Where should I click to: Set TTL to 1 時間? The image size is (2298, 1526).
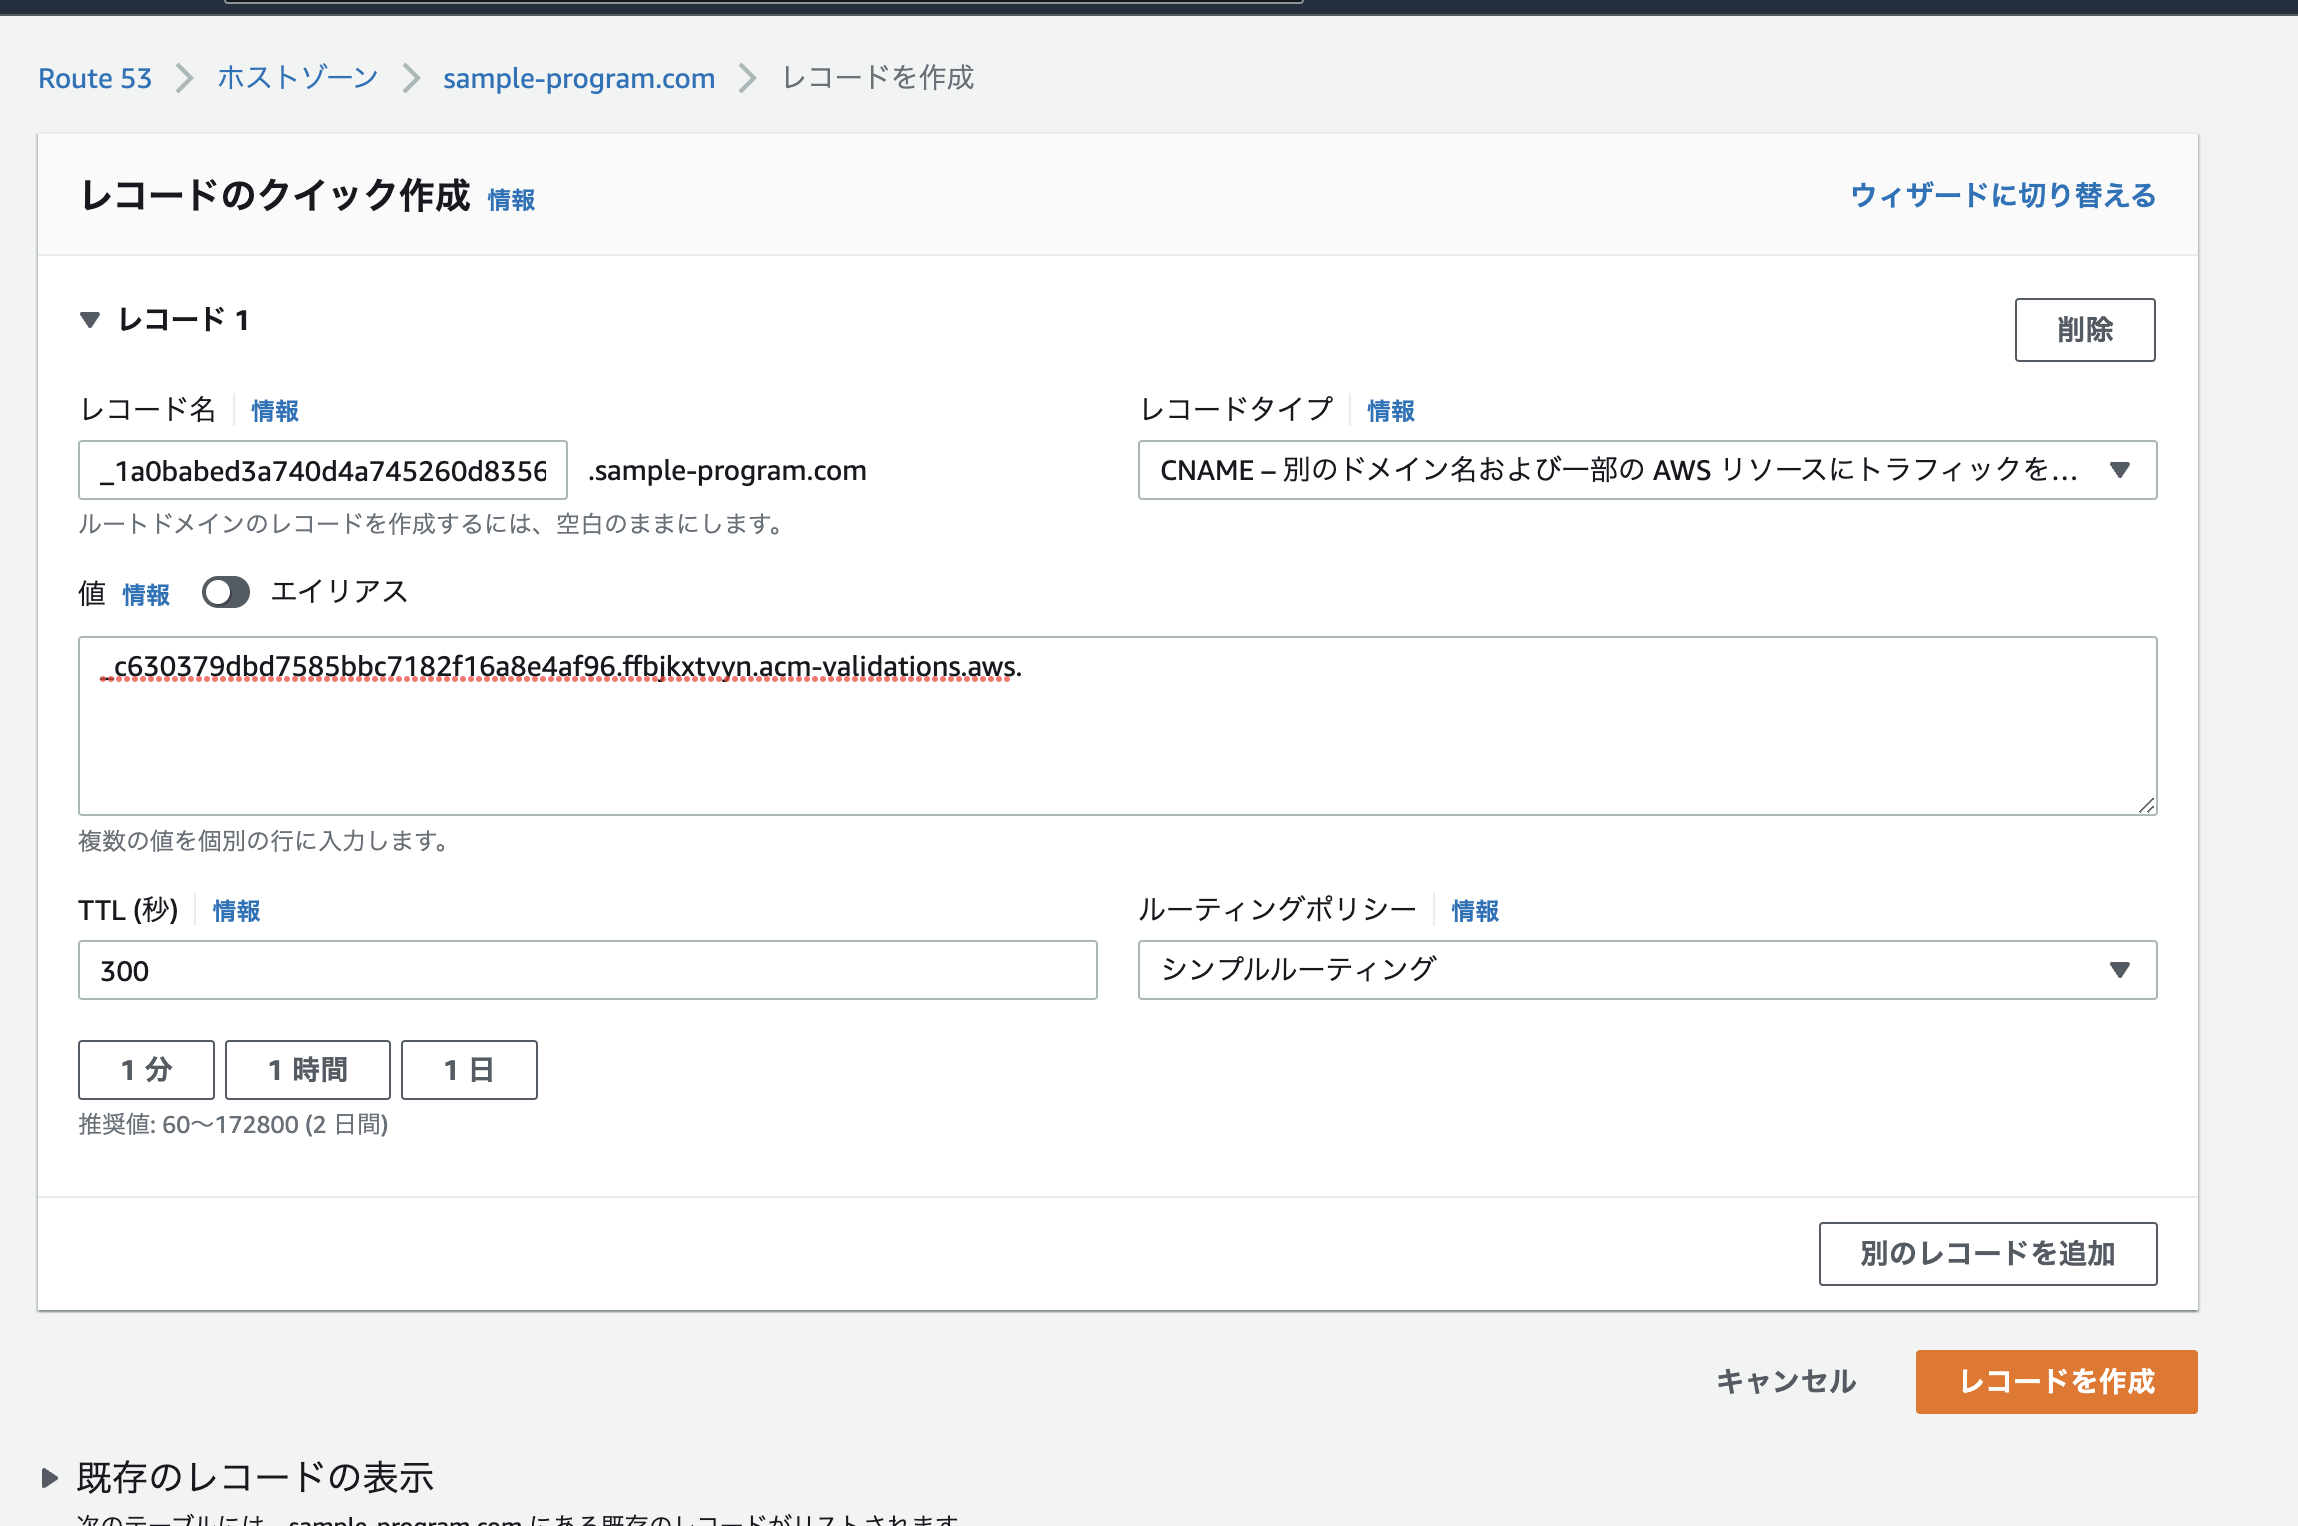tap(307, 1070)
